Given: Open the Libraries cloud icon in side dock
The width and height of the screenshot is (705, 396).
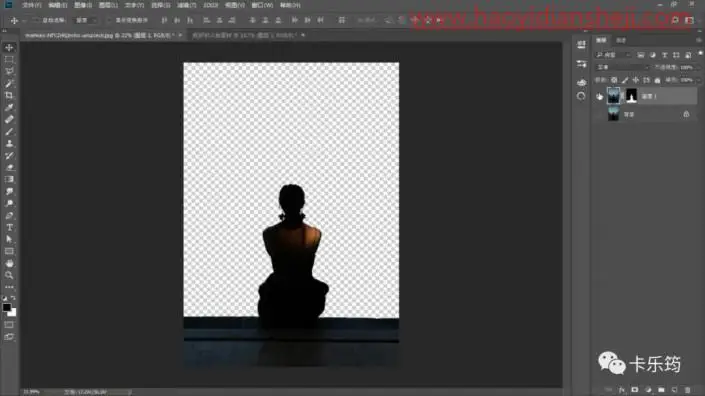Looking at the screenshot, I should coord(581,82).
